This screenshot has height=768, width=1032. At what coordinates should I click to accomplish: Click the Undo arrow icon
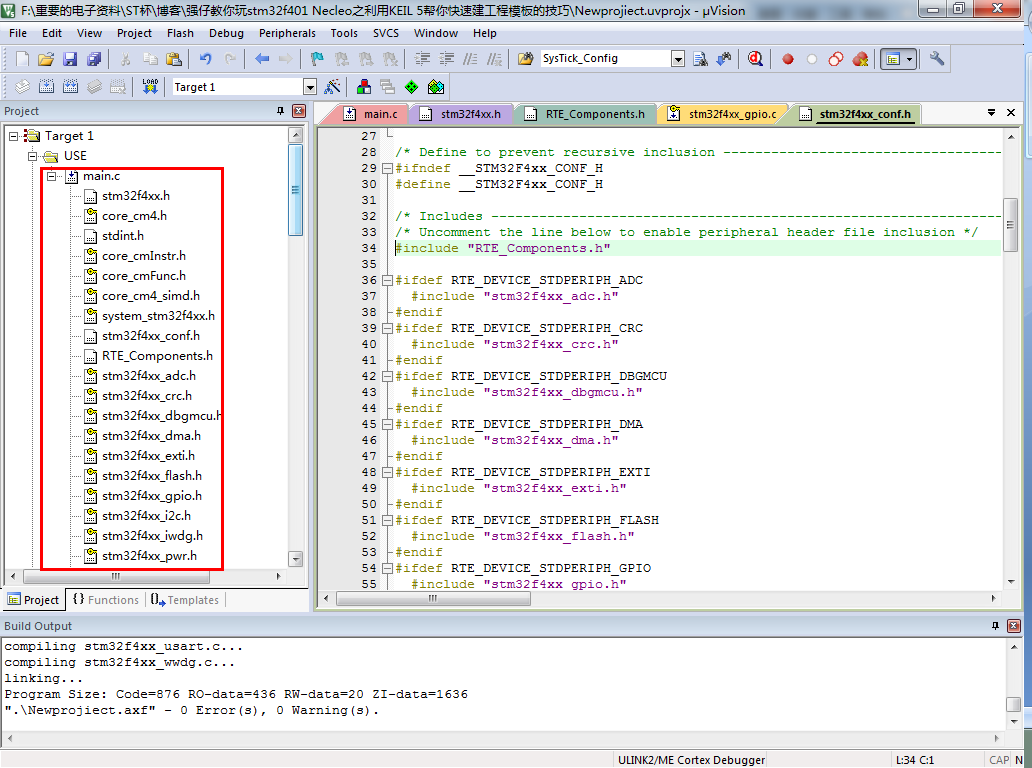pos(205,59)
